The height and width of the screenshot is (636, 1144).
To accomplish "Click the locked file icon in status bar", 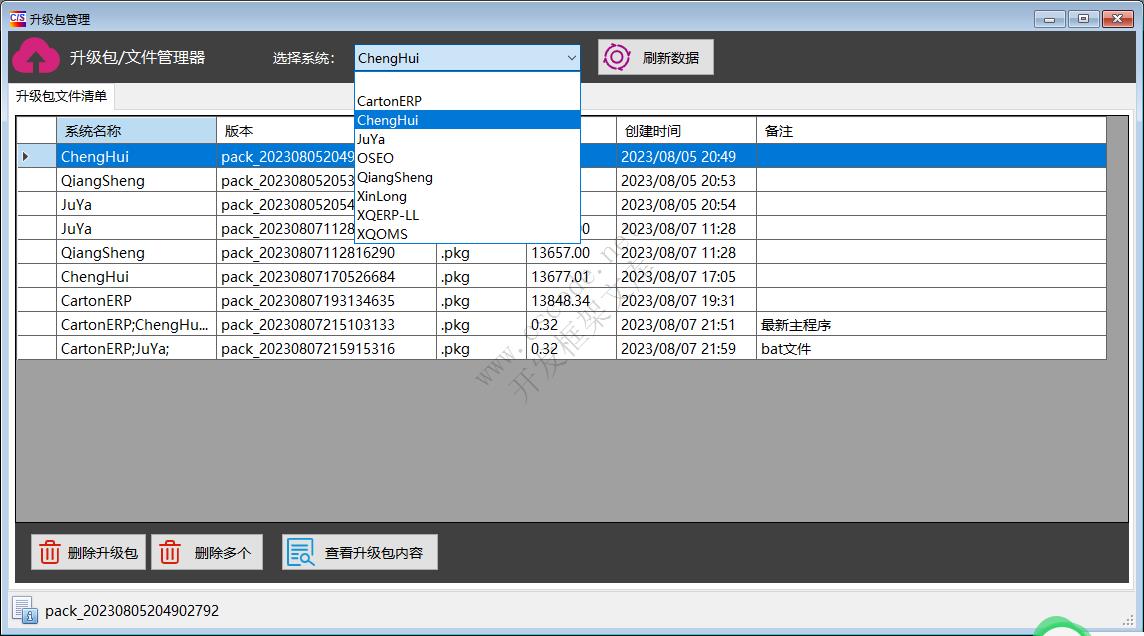I will tap(24, 610).
